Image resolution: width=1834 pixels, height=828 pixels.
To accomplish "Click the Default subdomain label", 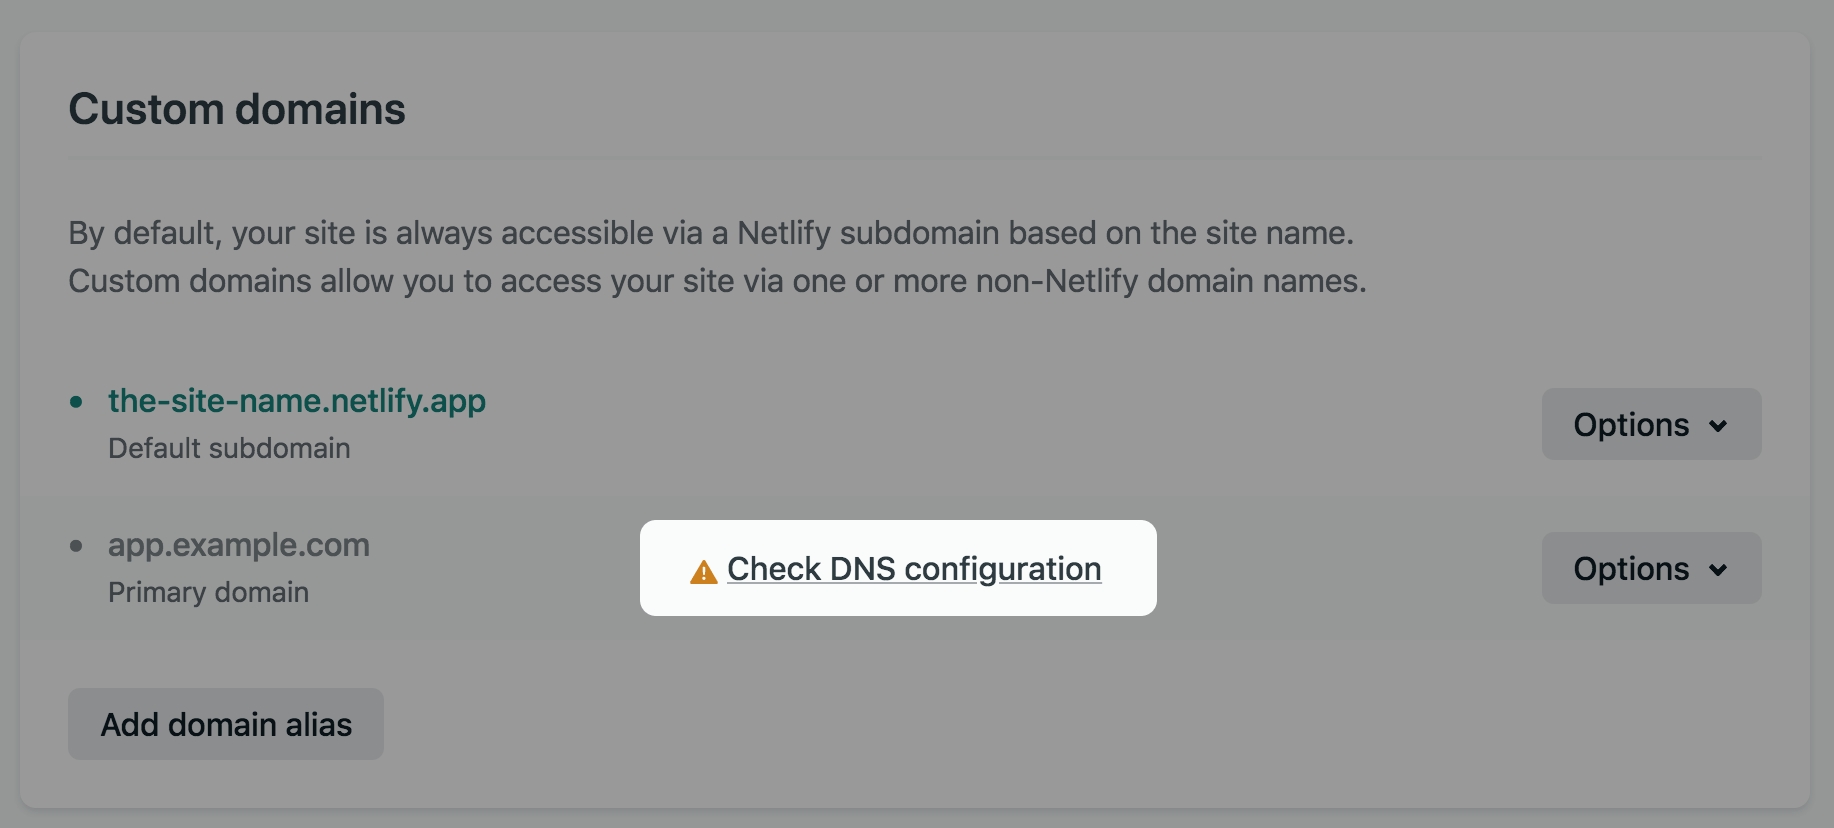I will [228, 448].
